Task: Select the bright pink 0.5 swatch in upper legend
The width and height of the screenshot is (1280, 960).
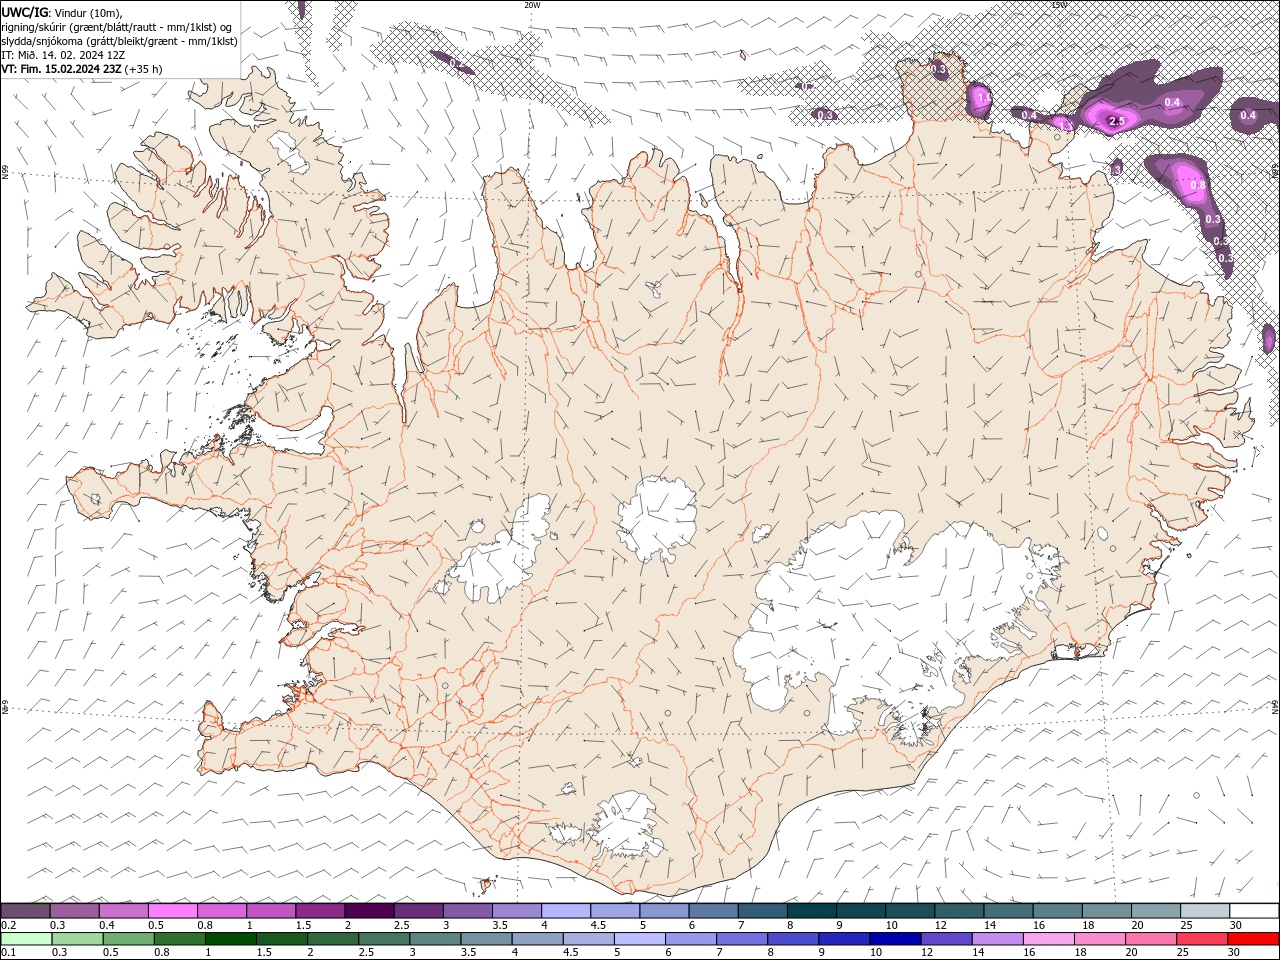Action: click(173, 911)
